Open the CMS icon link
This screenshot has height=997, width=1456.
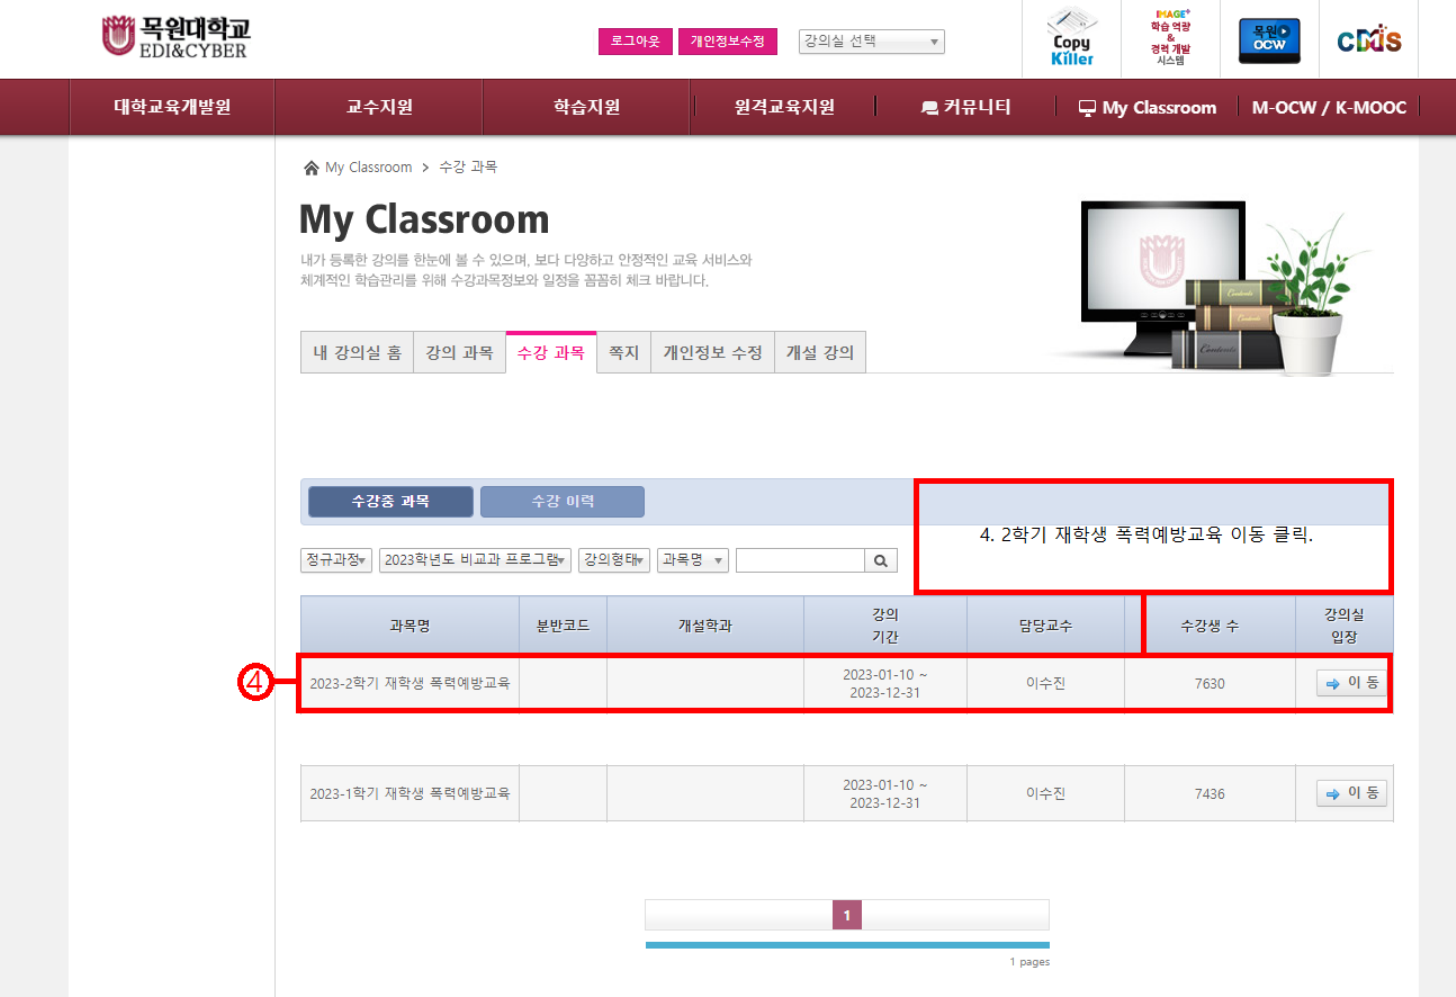1368,40
